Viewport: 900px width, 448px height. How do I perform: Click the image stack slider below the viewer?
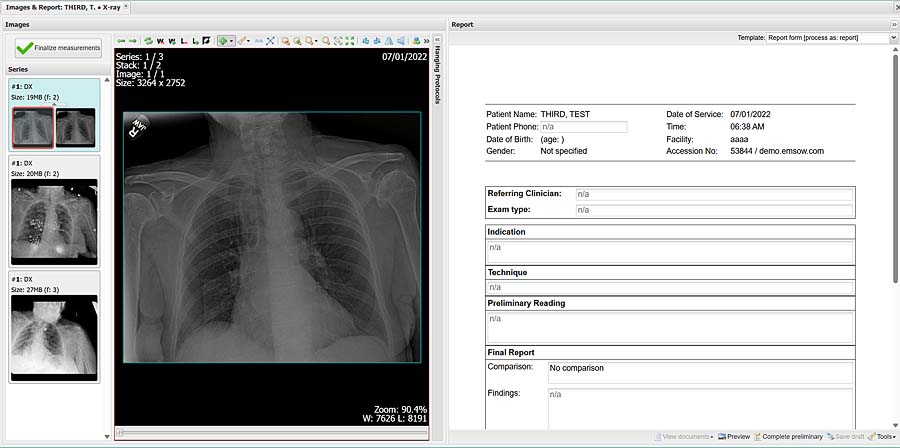(271, 433)
